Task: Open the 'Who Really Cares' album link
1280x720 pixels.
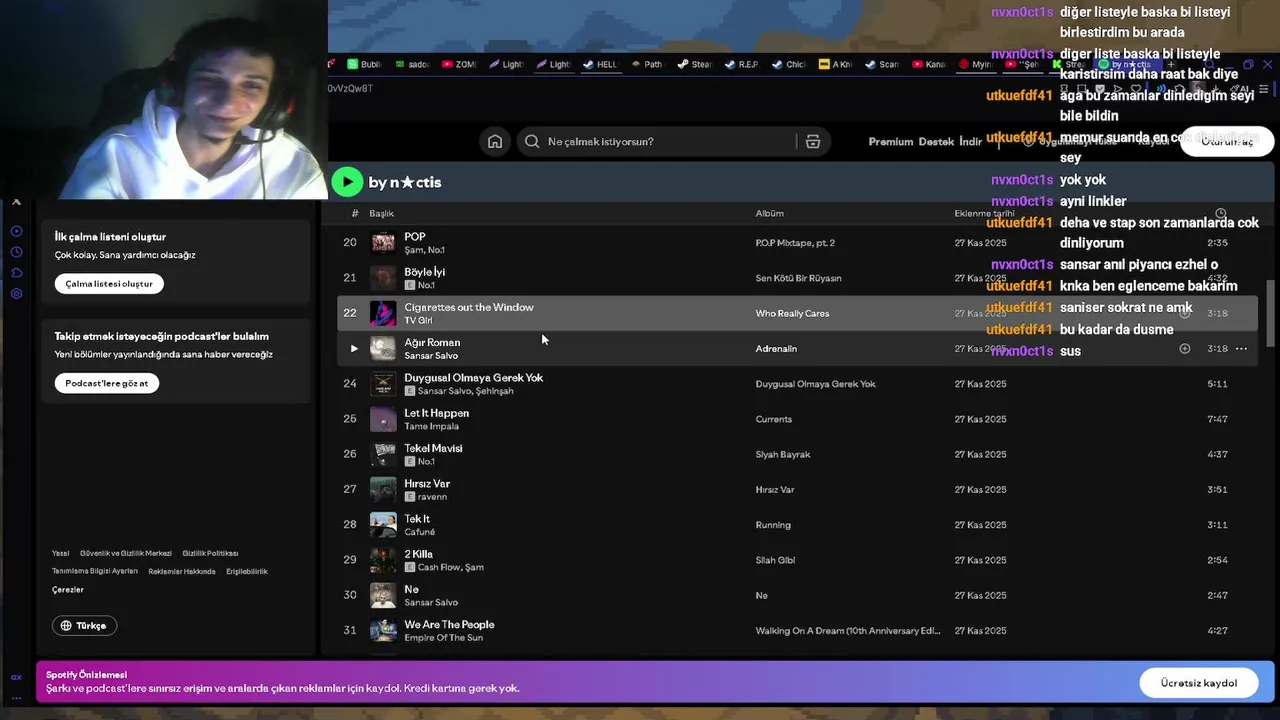Action: point(792,314)
